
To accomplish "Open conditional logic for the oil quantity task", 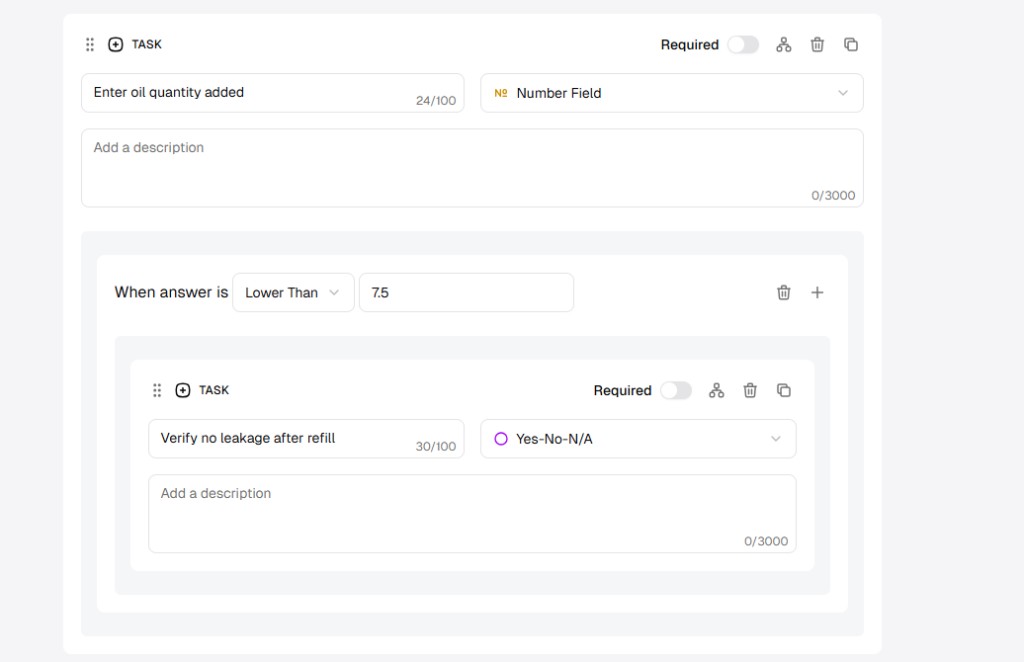I will click(x=784, y=44).
